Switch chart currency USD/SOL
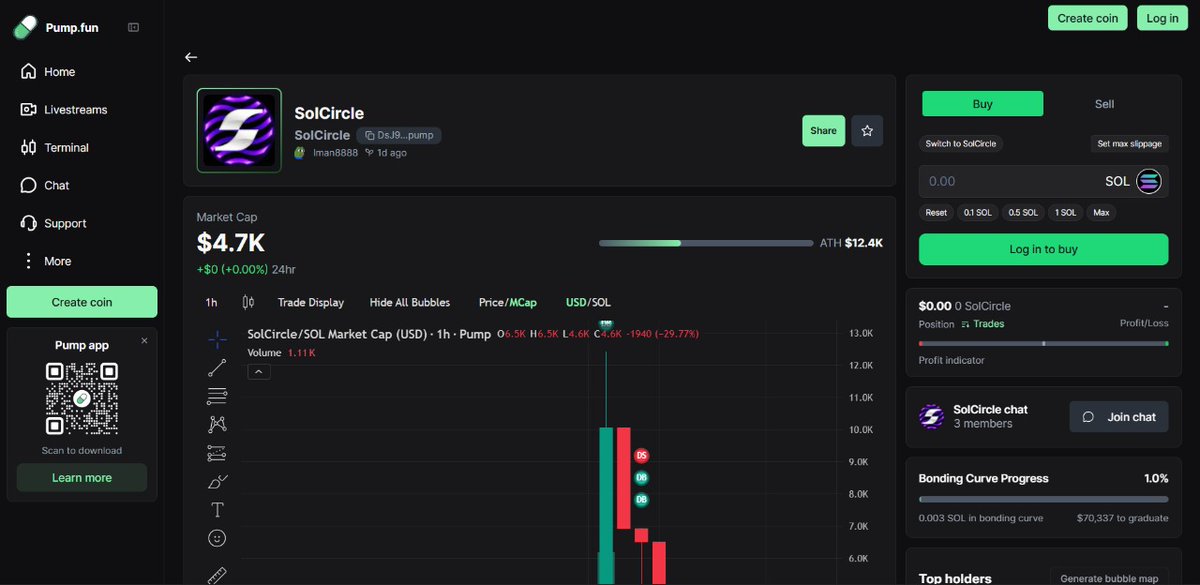Screen dimensions: 1200x585 click(588, 302)
